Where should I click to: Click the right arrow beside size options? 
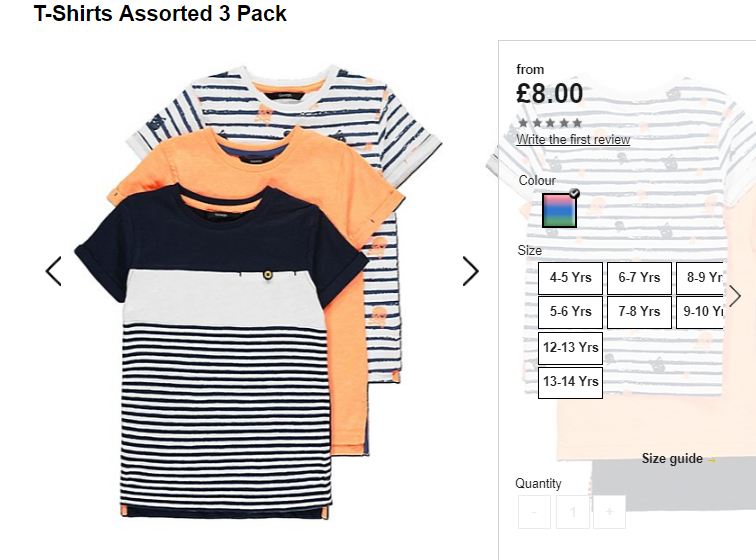[x=734, y=296]
